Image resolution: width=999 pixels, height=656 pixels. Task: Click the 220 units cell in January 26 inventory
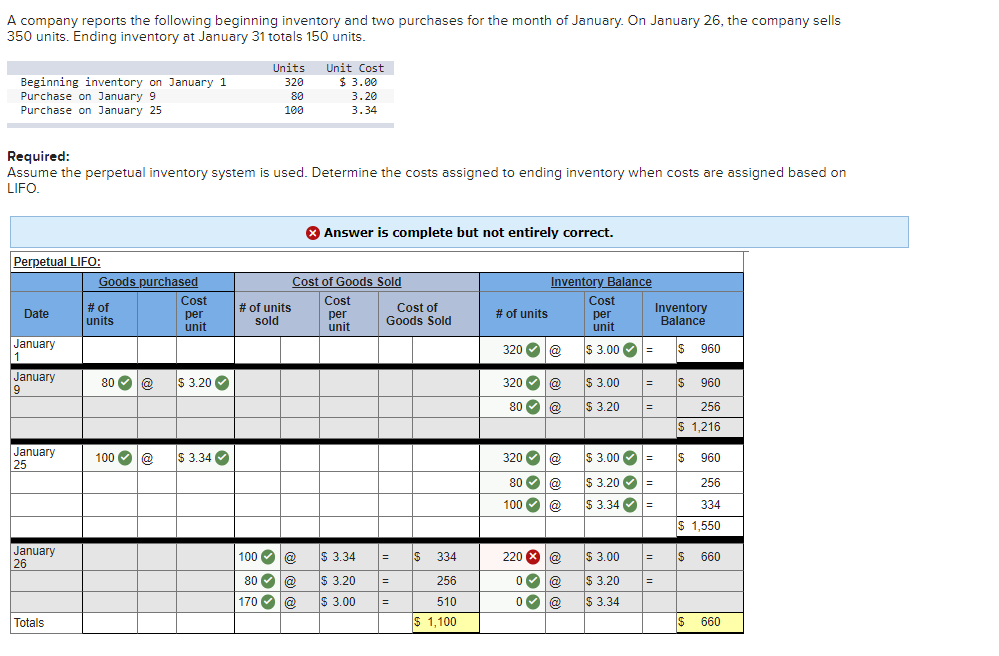point(512,557)
